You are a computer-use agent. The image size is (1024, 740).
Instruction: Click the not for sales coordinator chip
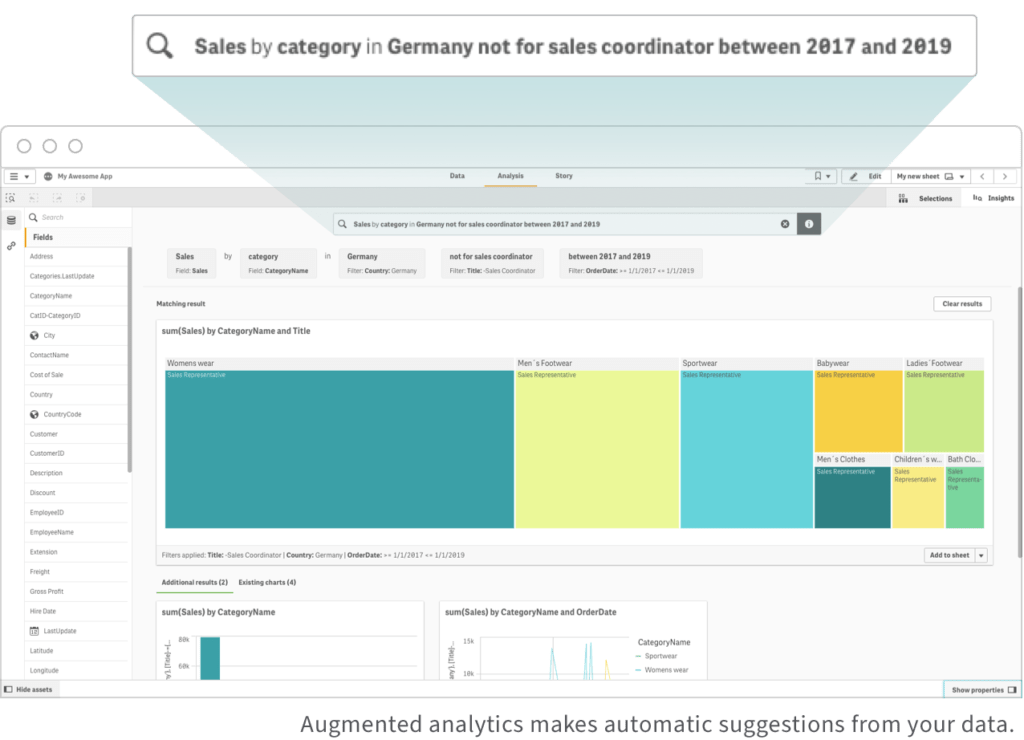[492, 263]
